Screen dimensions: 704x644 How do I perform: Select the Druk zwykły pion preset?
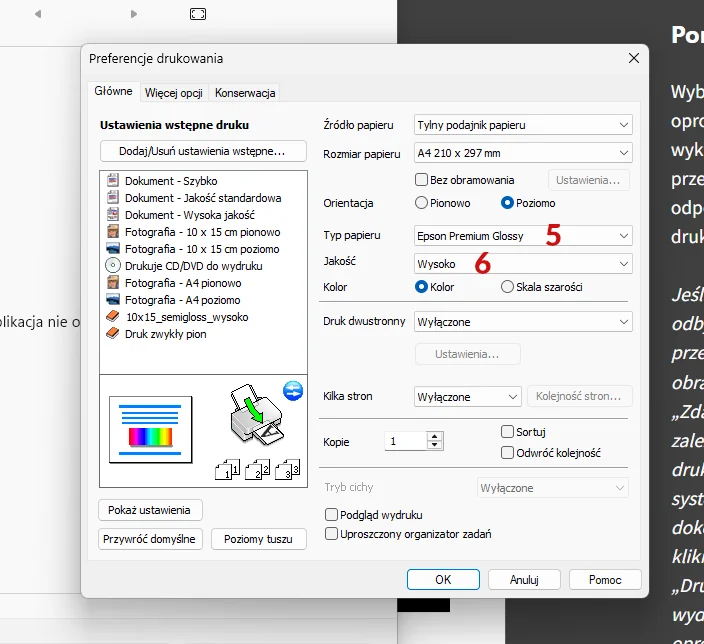pyautogui.click(x=165, y=334)
